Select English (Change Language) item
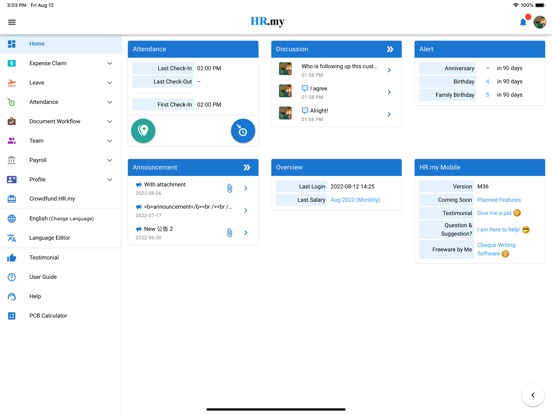 (x=61, y=219)
